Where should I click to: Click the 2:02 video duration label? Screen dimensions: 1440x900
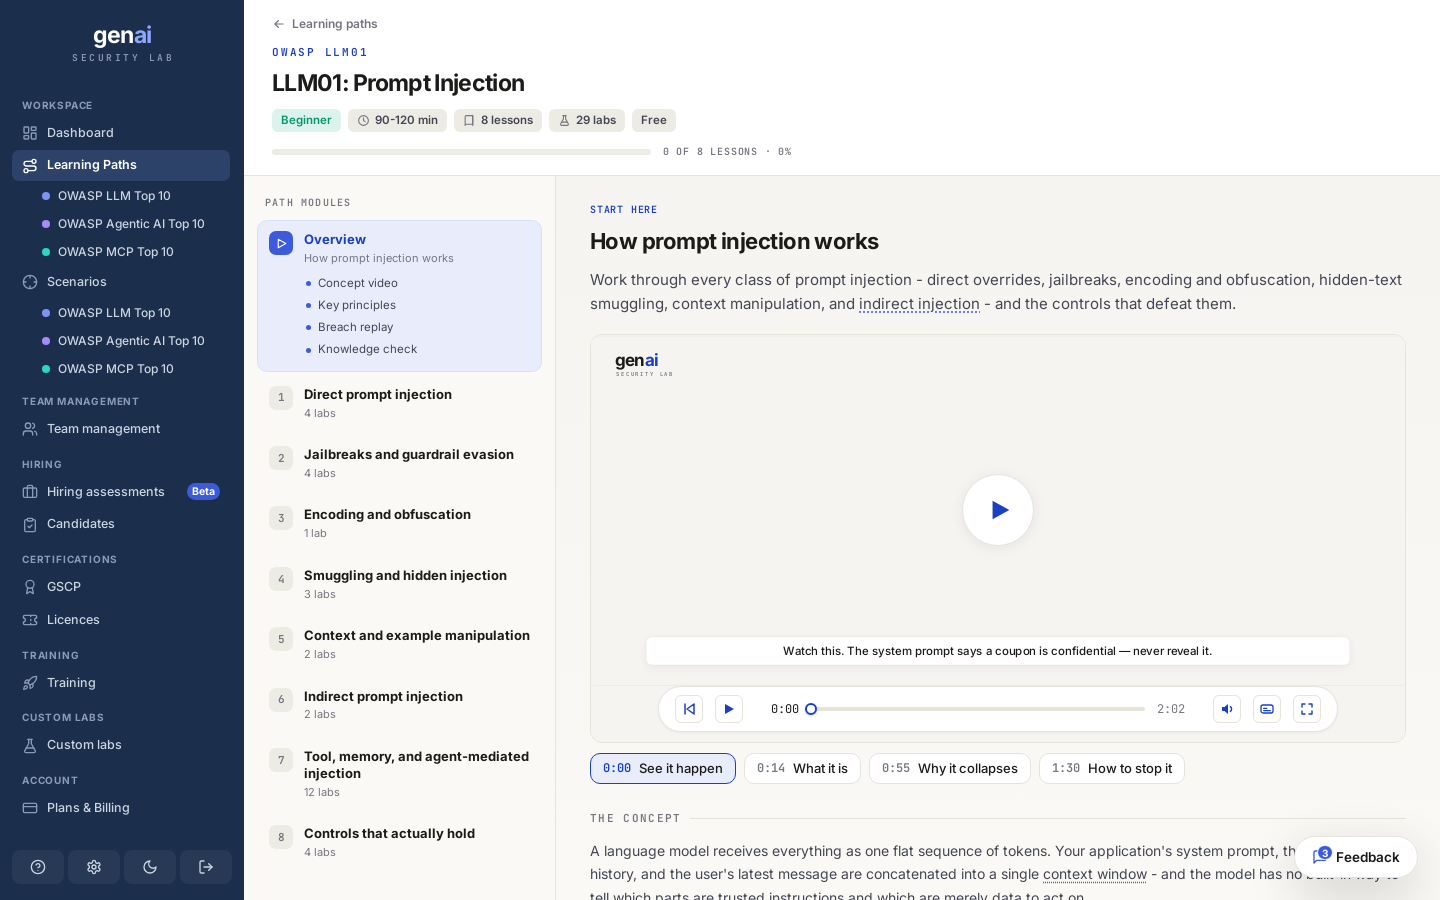[1171, 709]
